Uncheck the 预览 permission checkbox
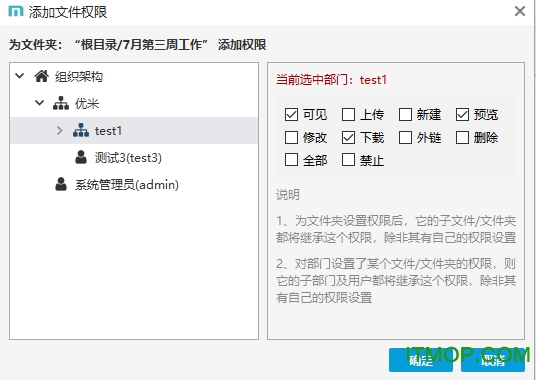The height and width of the screenshot is (380, 536). [462, 114]
